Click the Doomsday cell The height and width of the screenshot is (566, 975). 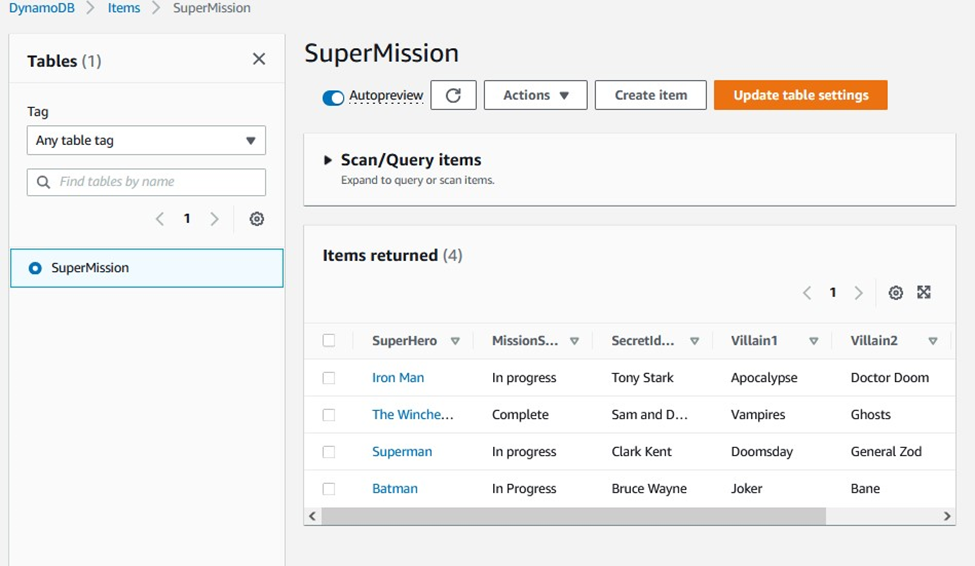point(762,452)
